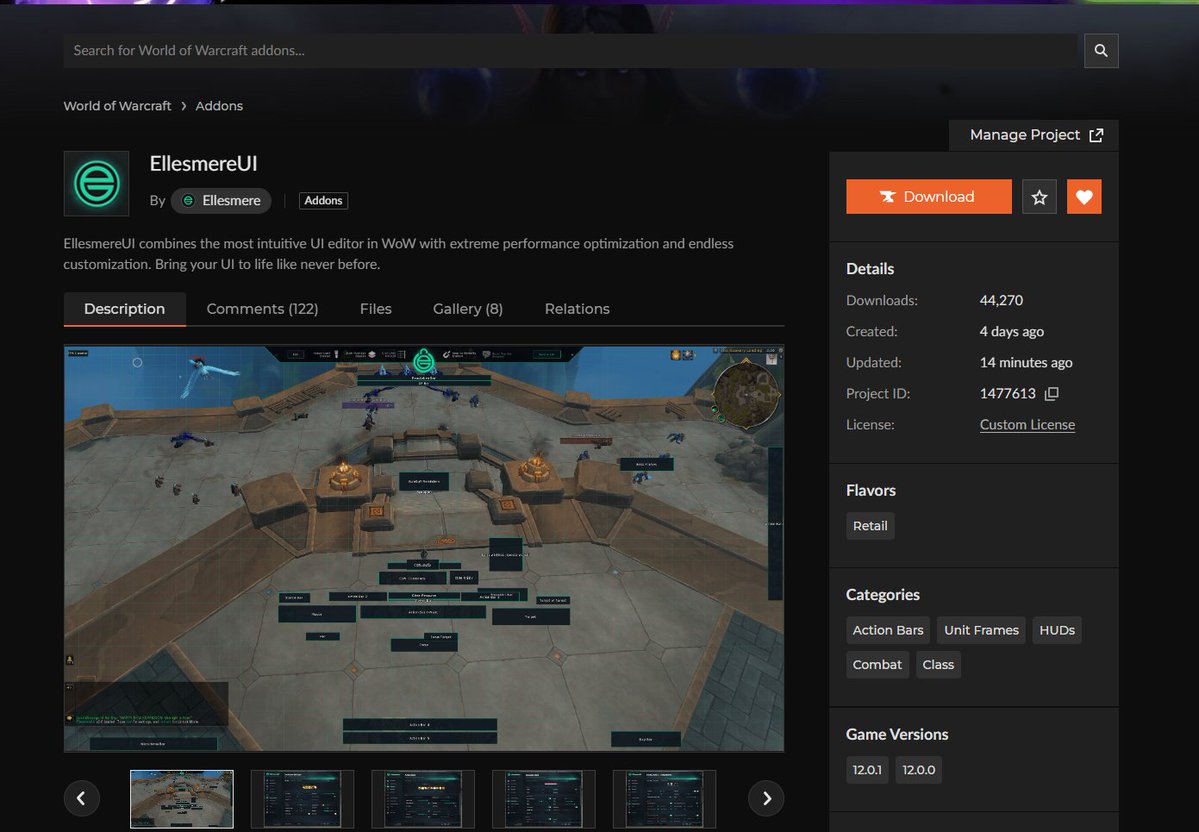Click the Class category tag

pyautogui.click(x=938, y=665)
